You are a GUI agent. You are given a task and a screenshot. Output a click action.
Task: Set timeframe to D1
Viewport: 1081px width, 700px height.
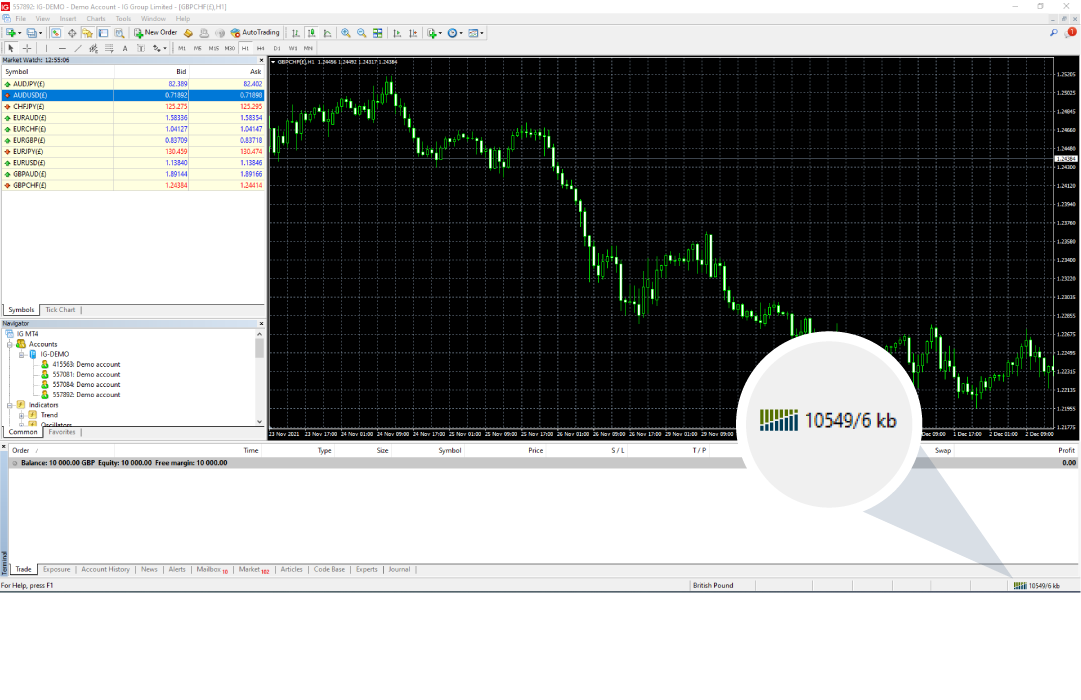pyautogui.click(x=277, y=48)
